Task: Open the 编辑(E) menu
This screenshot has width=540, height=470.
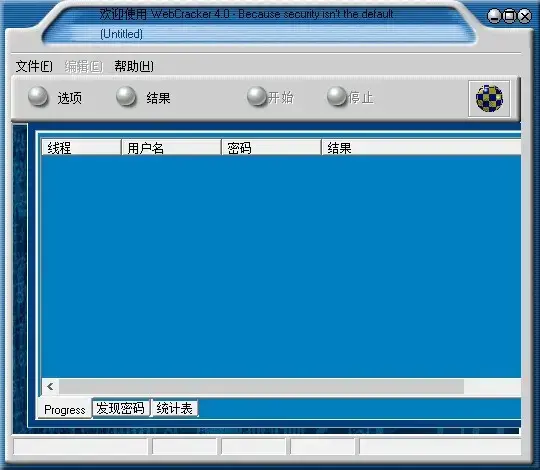Action: 84,66
